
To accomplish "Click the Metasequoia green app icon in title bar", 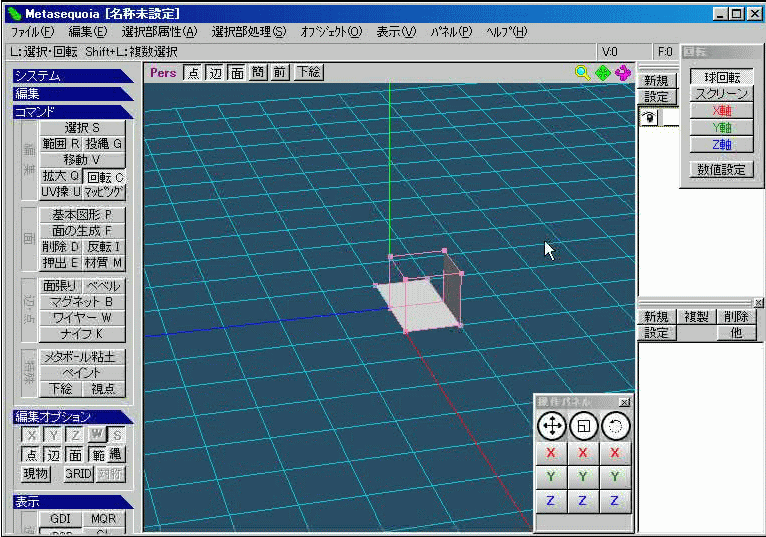I will 15,14.
